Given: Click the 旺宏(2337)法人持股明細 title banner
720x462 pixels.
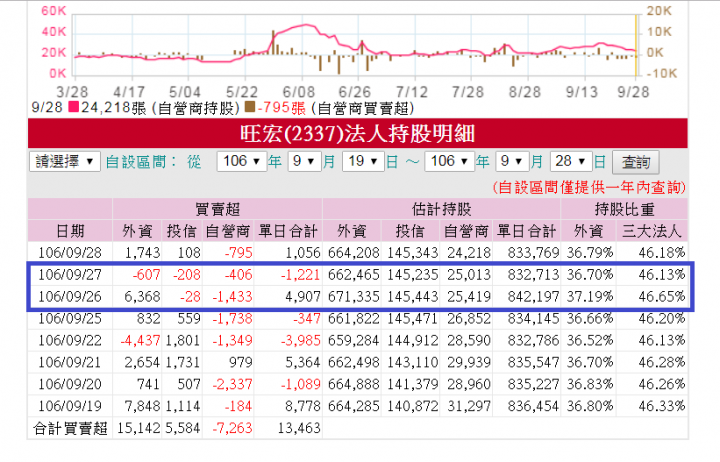Looking at the screenshot, I should [x=357, y=133].
